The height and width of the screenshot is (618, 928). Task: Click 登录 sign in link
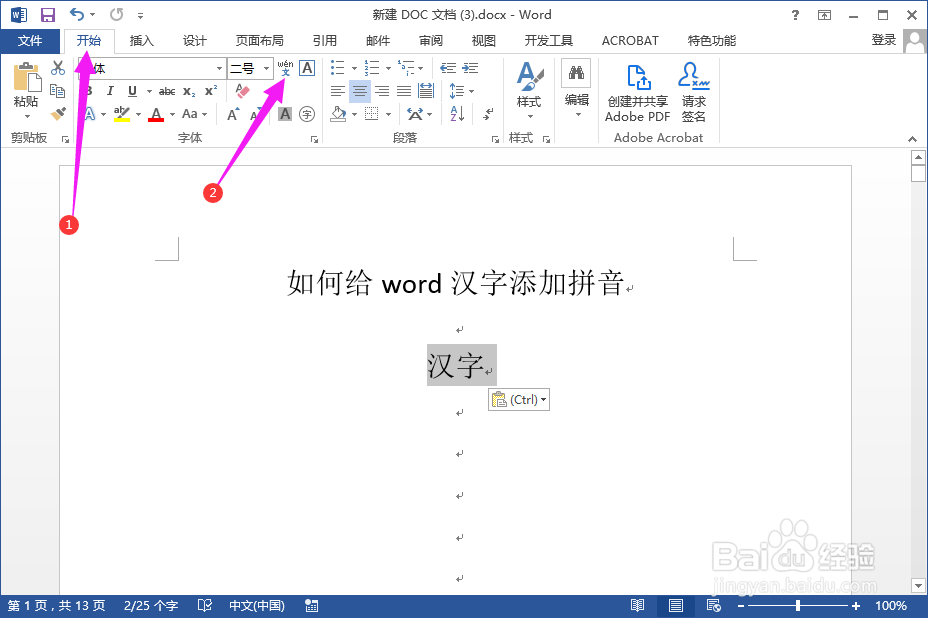point(884,40)
